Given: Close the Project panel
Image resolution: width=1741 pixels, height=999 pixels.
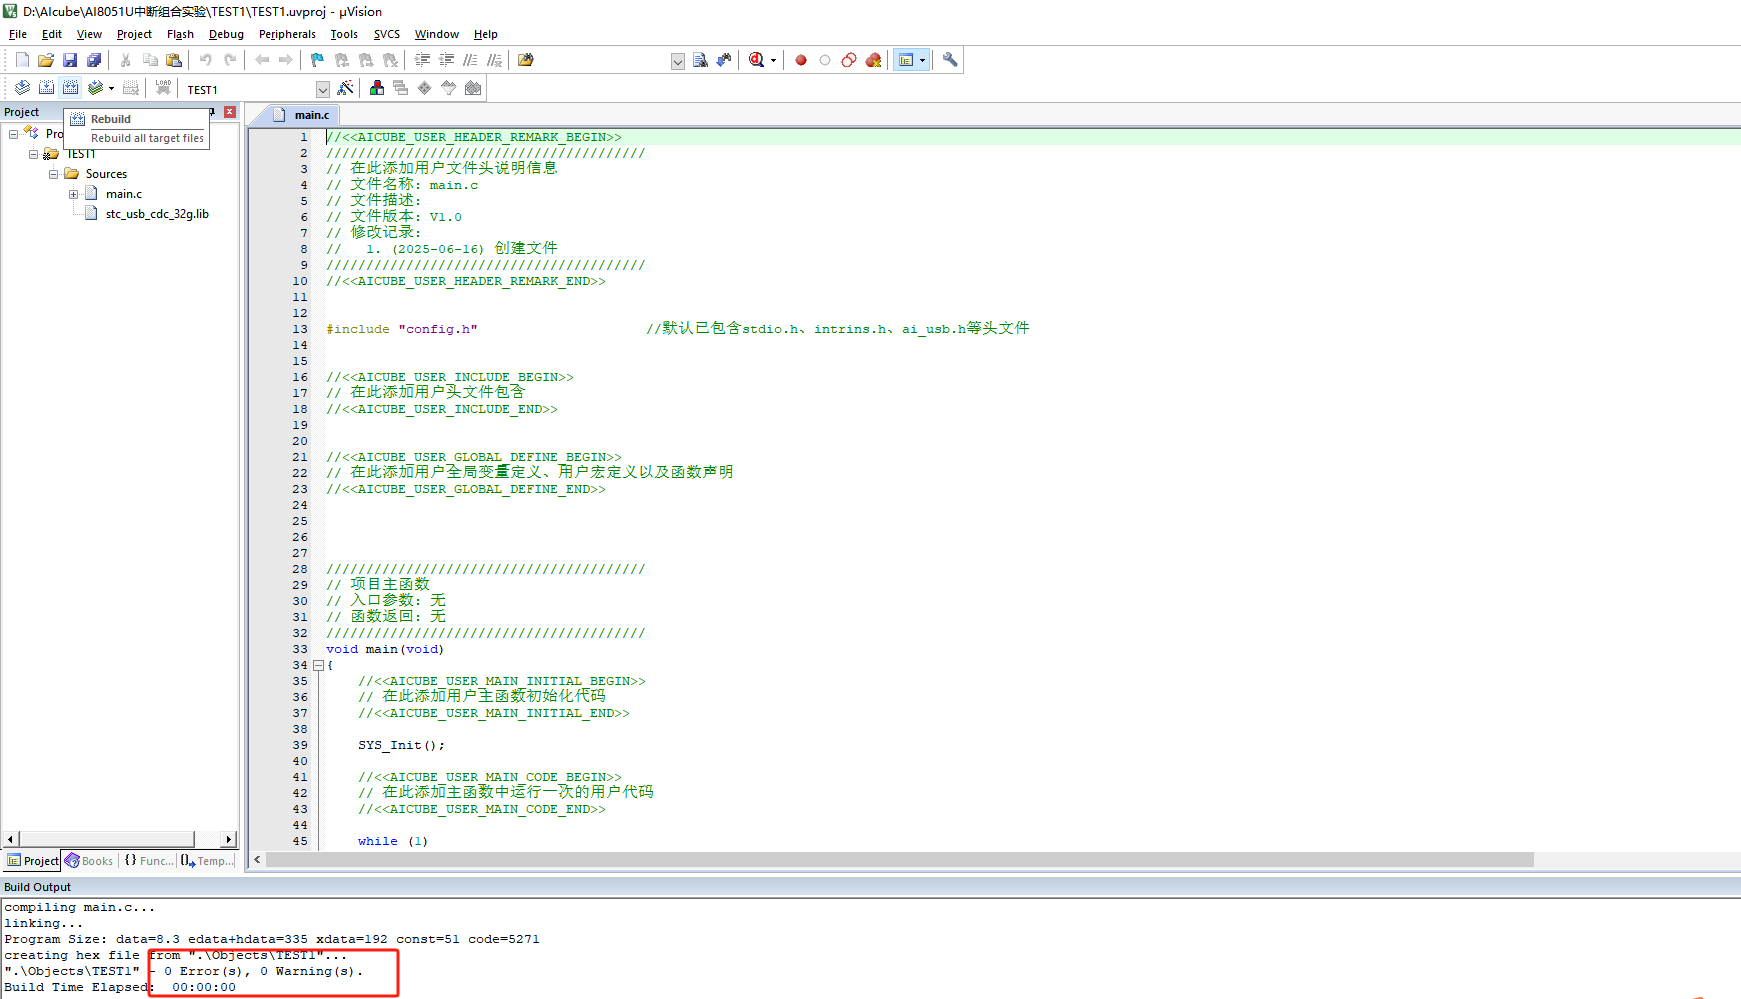Looking at the screenshot, I should coord(230,112).
